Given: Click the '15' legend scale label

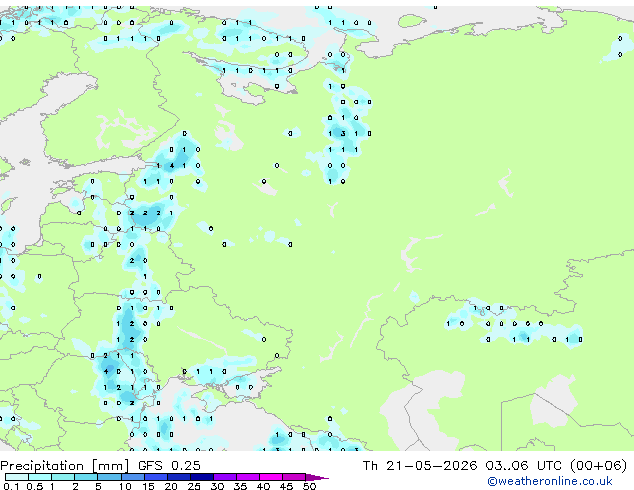Looking at the screenshot, I should [148, 486].
